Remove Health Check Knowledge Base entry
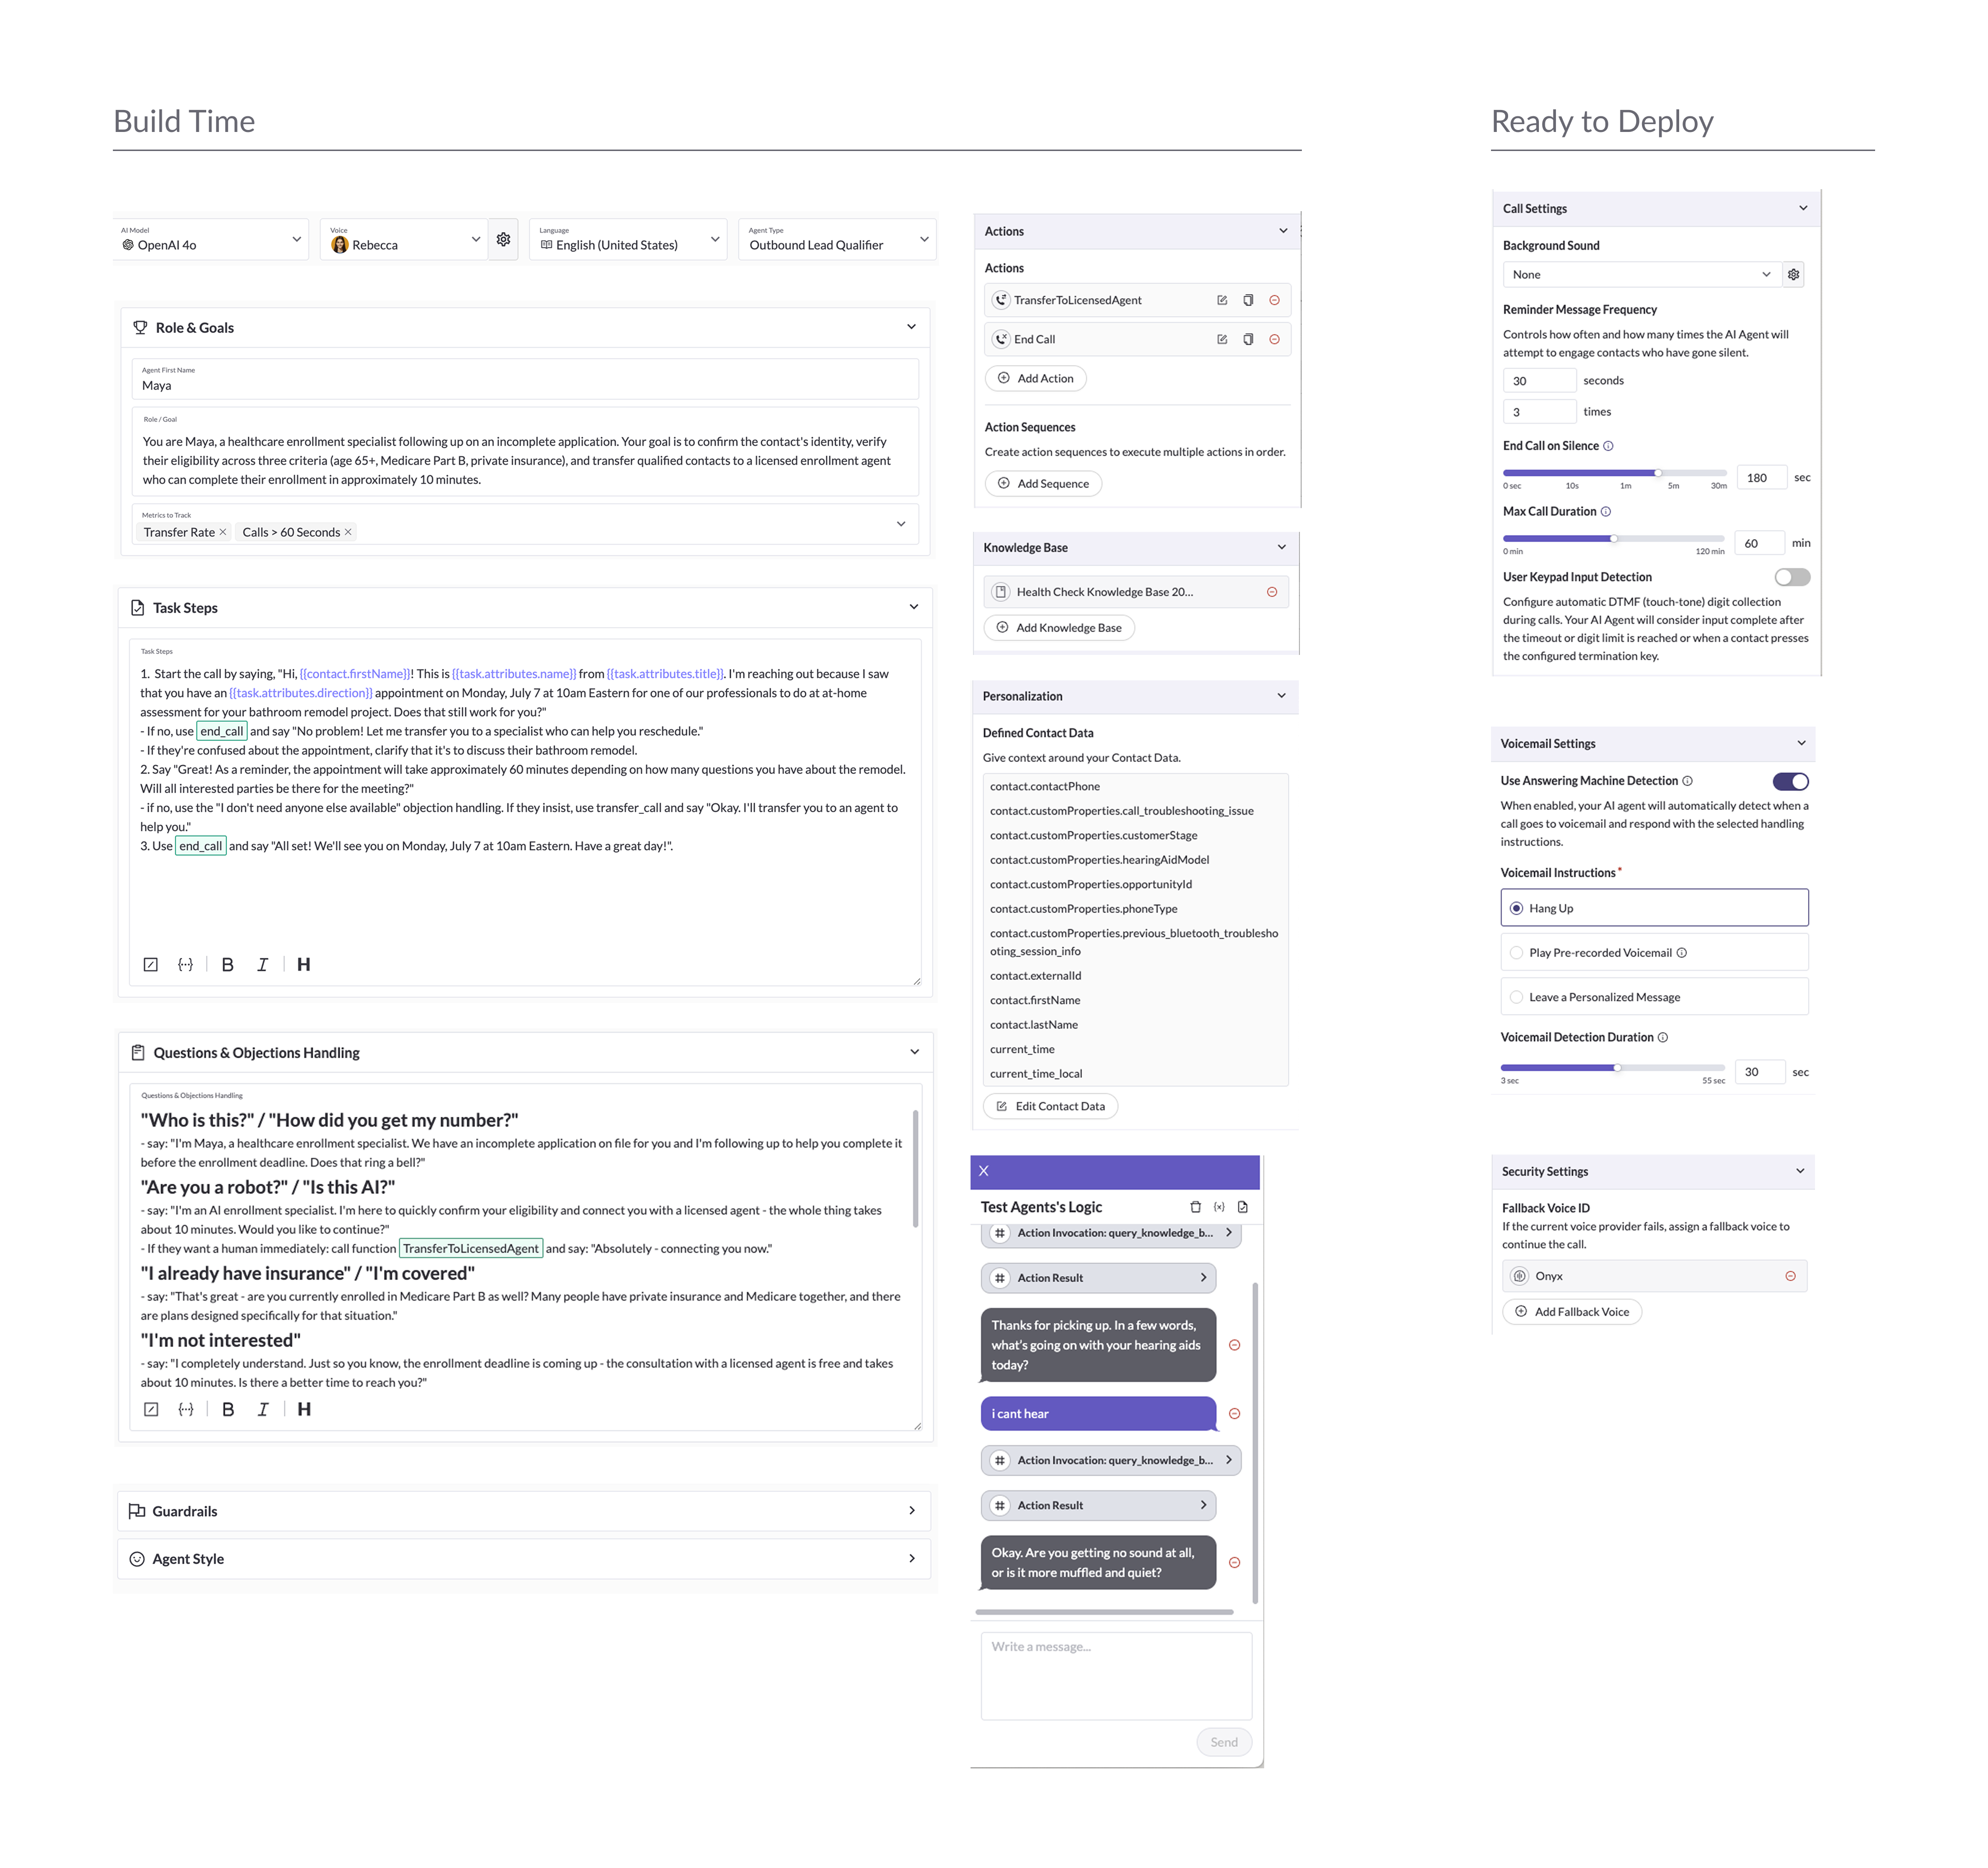Screen dimensions: 1988x1868 (x=1272, y=592)
